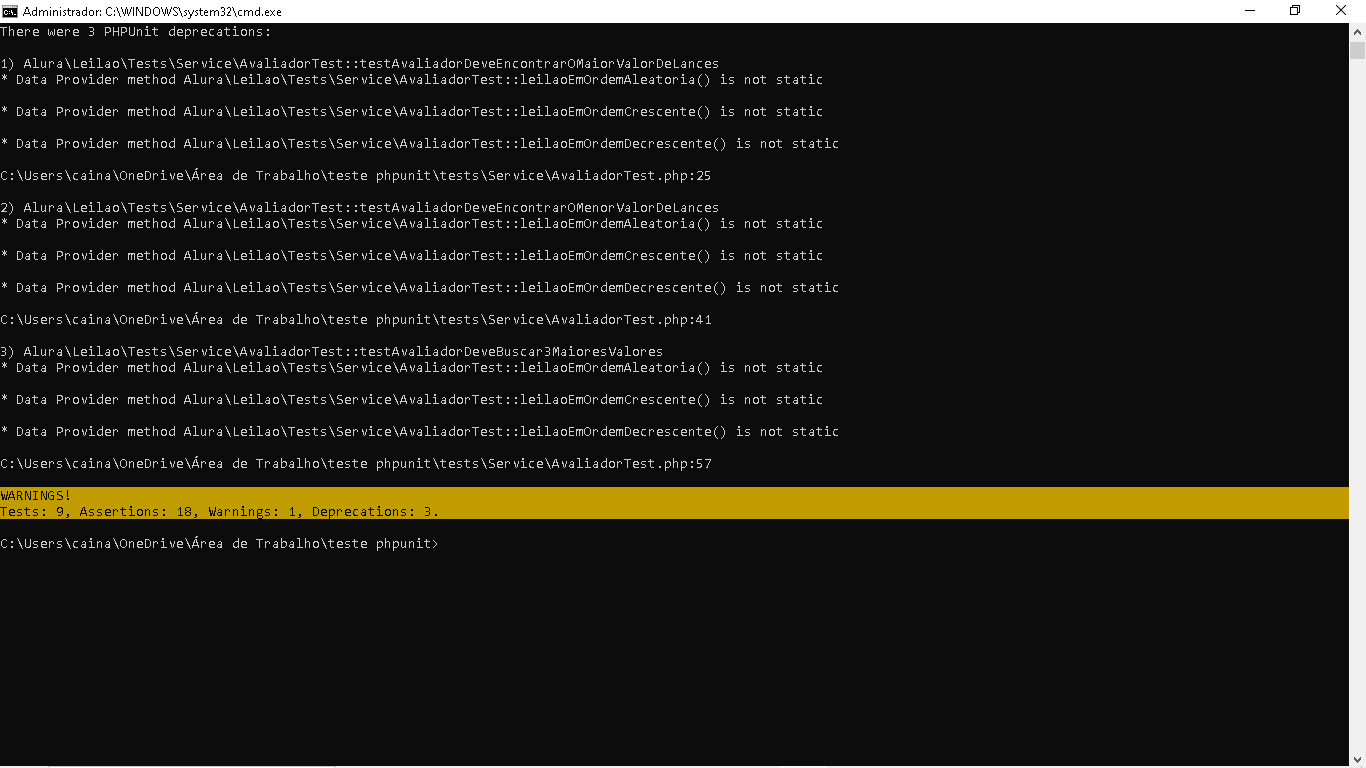Click leilaoEmOrdemCrescente() line under deprecation 1)

tap(412, 111)
